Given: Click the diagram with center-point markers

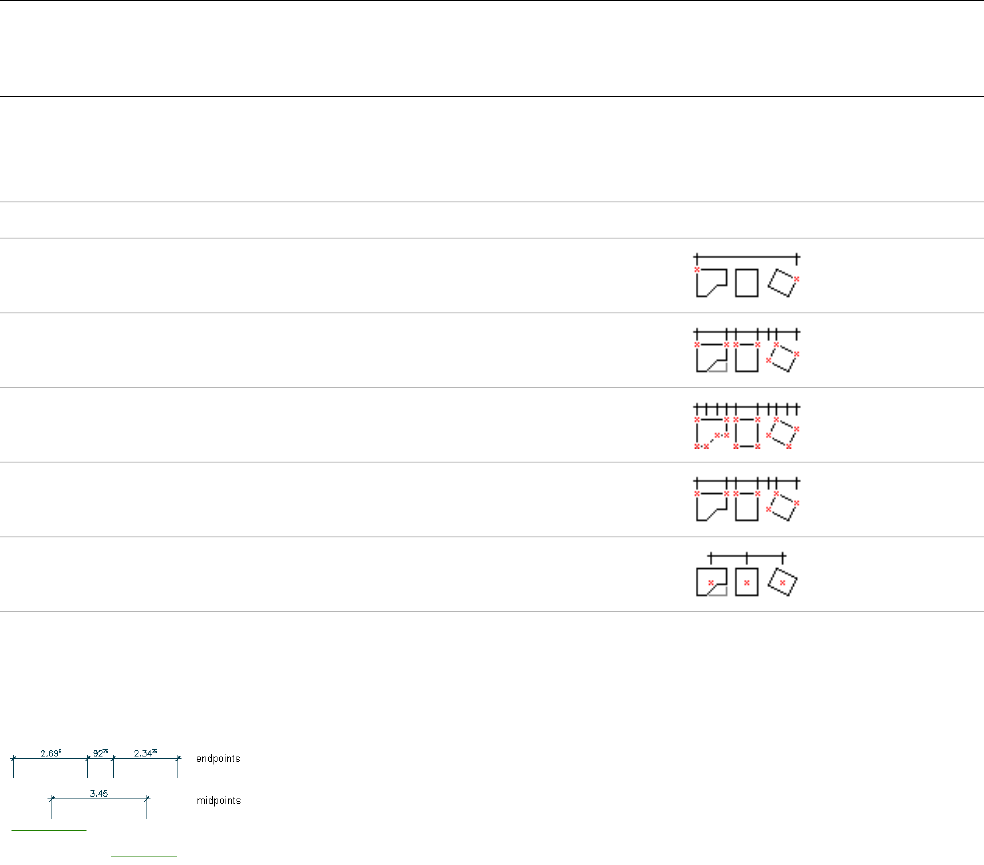Looking at the screenshot, I should click(x=747, y=574).
